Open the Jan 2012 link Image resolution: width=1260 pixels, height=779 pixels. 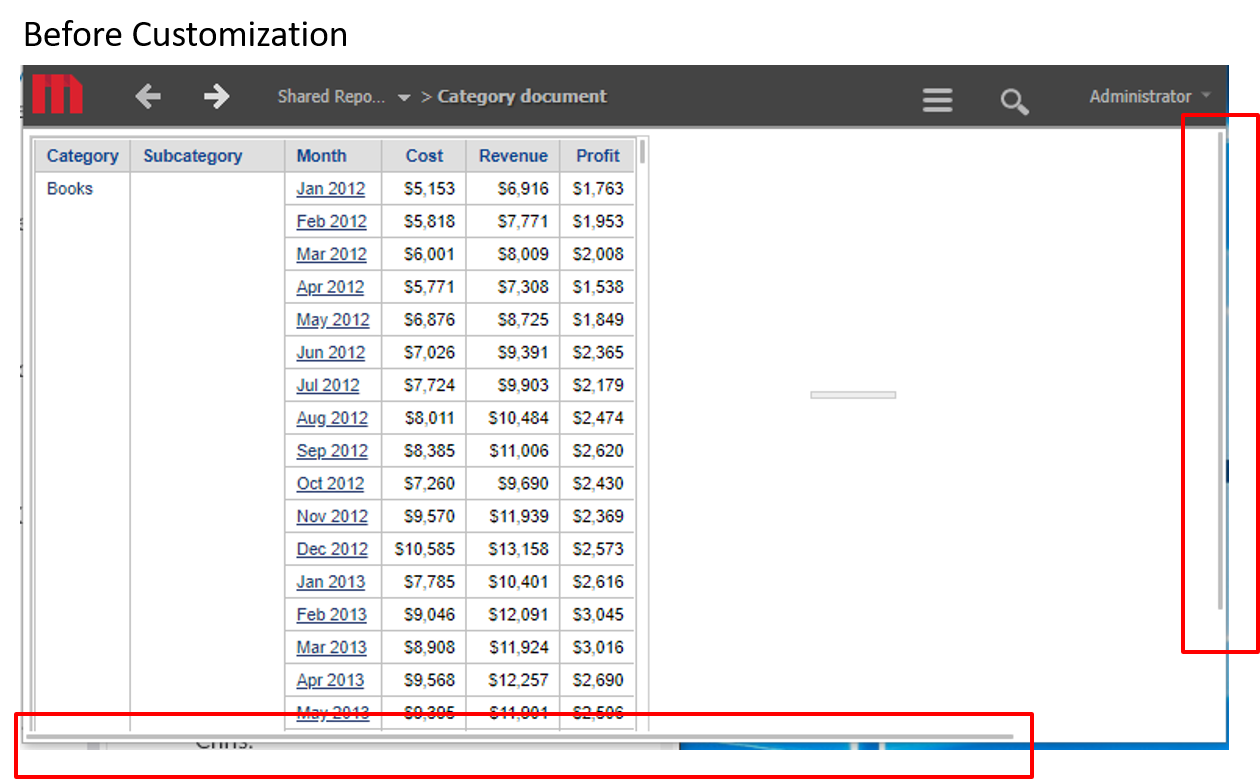click(x=331, y=188)
